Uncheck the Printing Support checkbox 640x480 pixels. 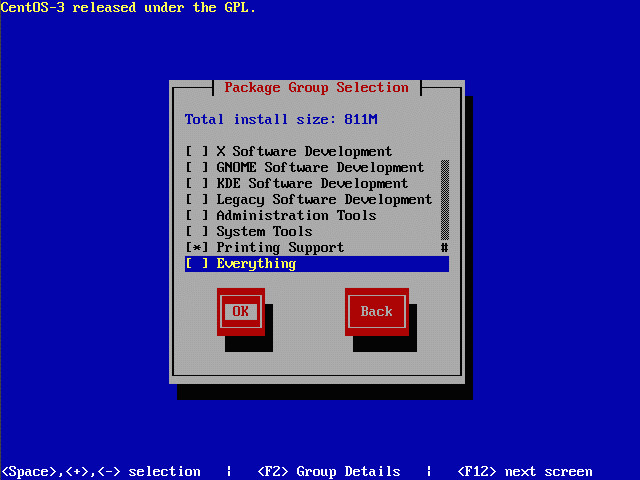[197, 247]
